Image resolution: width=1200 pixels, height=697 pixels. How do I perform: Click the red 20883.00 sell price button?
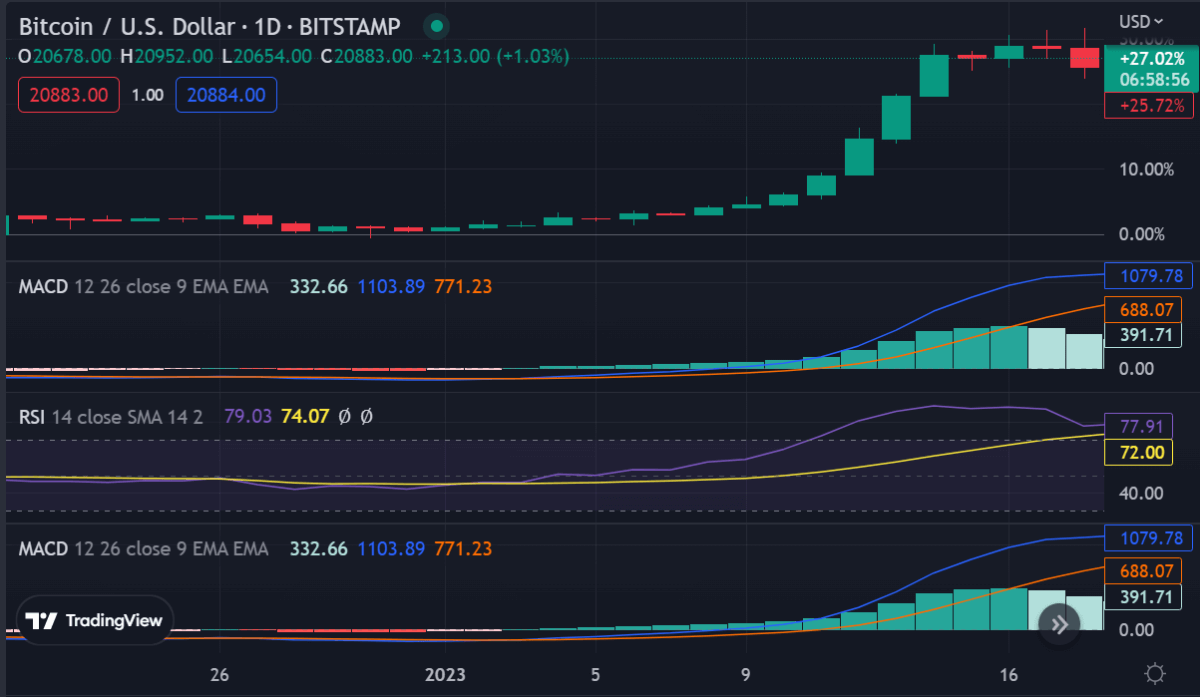[x=69, y=95]
